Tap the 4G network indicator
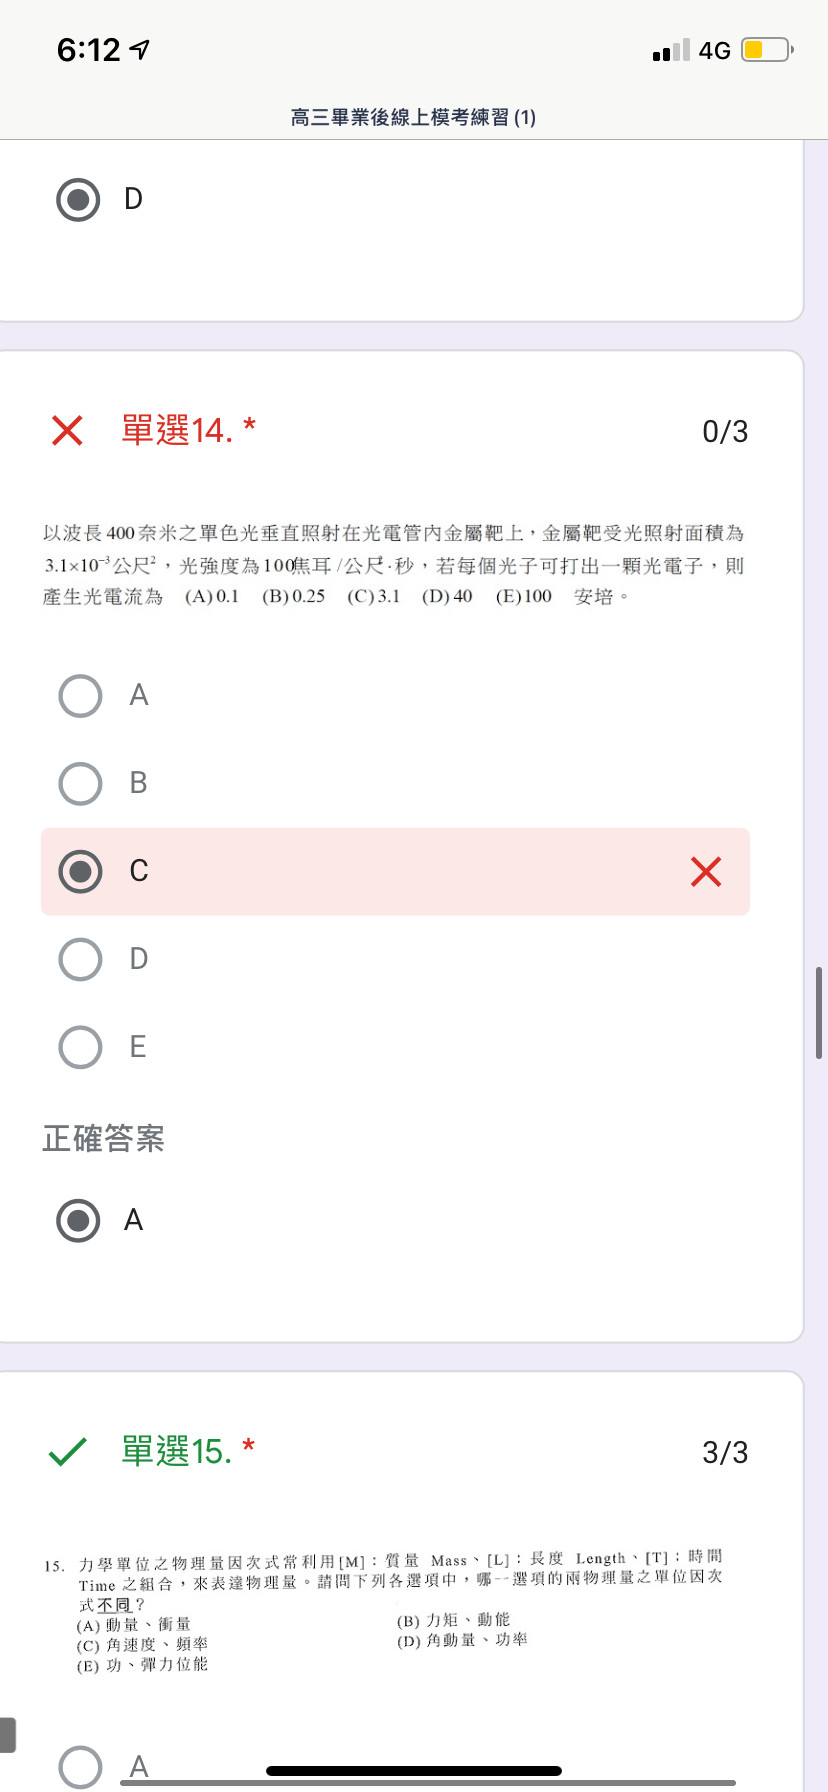The height and width of the screenshot is (1792, 828). click(x=714, y=50)
